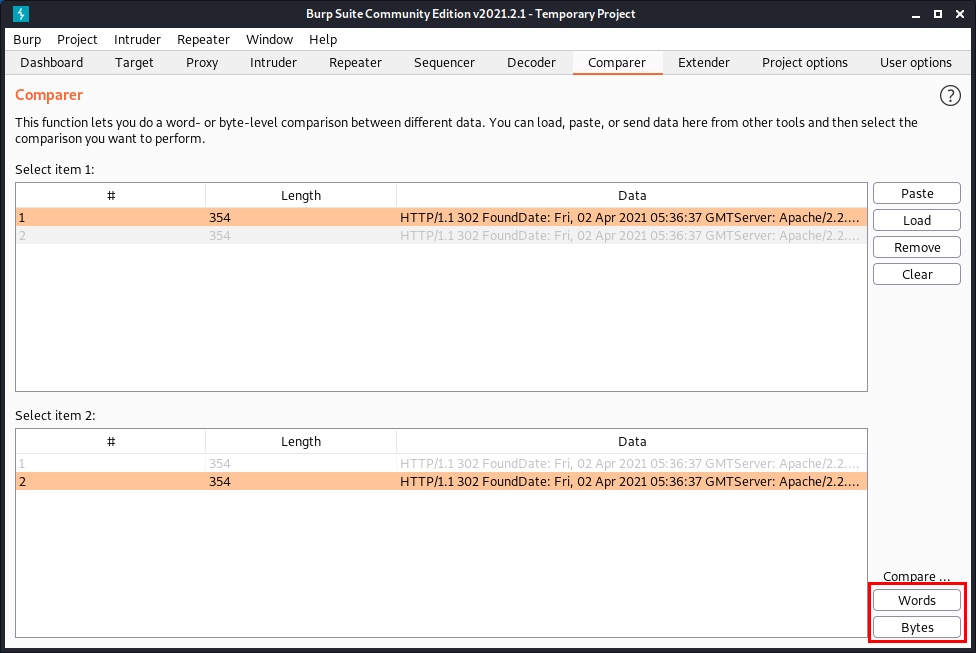Viewport: 976px width, 653px height.
Task: Click the Length column header in item 2 table
Action: (301, 441)
